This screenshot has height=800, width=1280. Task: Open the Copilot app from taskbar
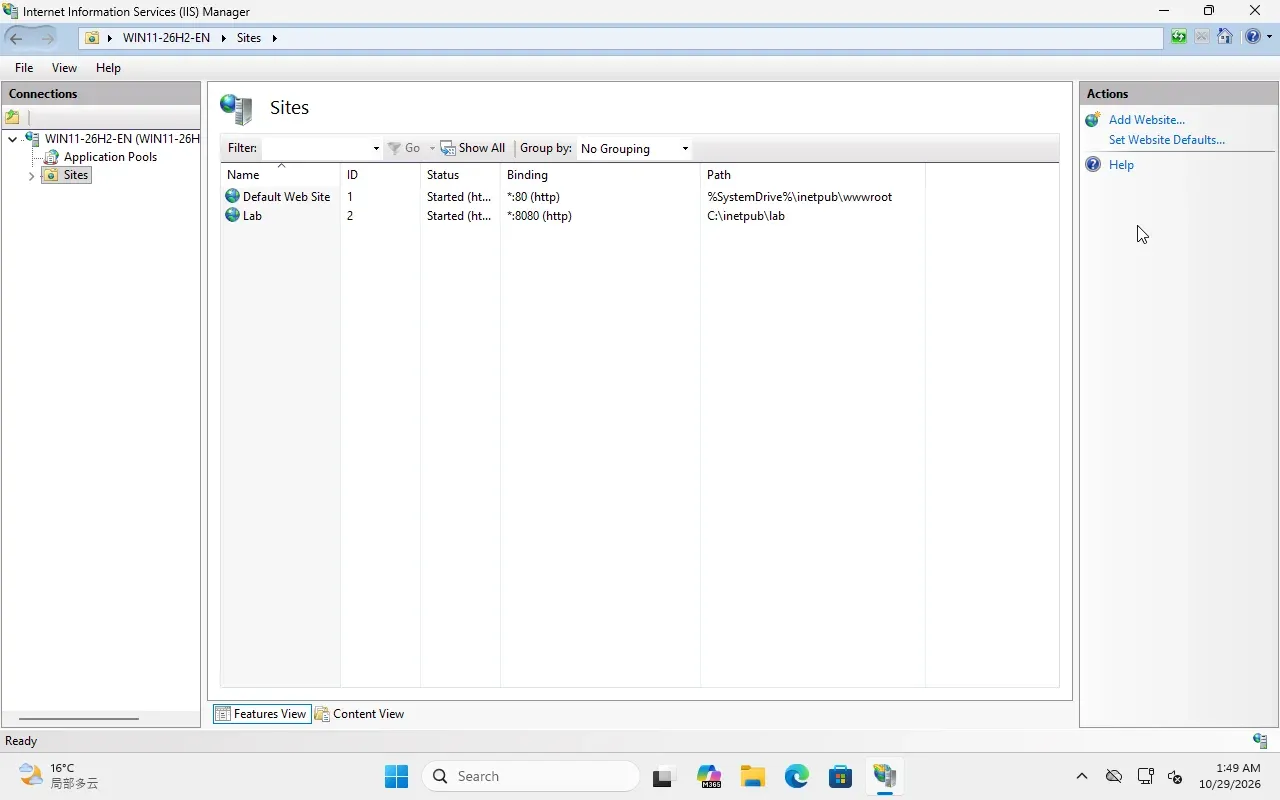pyautogui.click(x=709, y=776)
